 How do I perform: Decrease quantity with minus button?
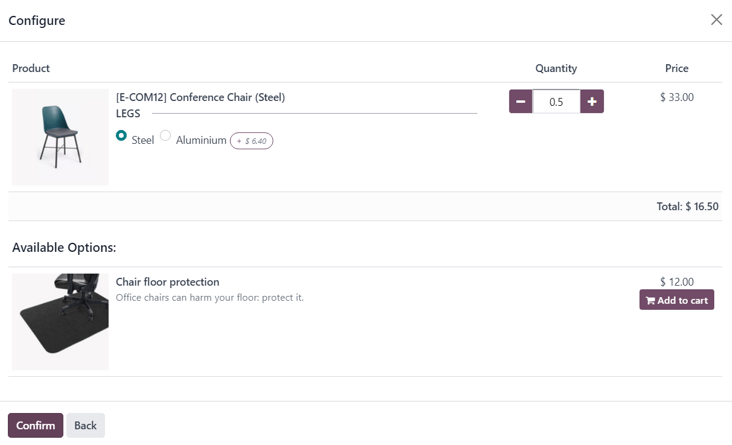click(x=520, y=102)
